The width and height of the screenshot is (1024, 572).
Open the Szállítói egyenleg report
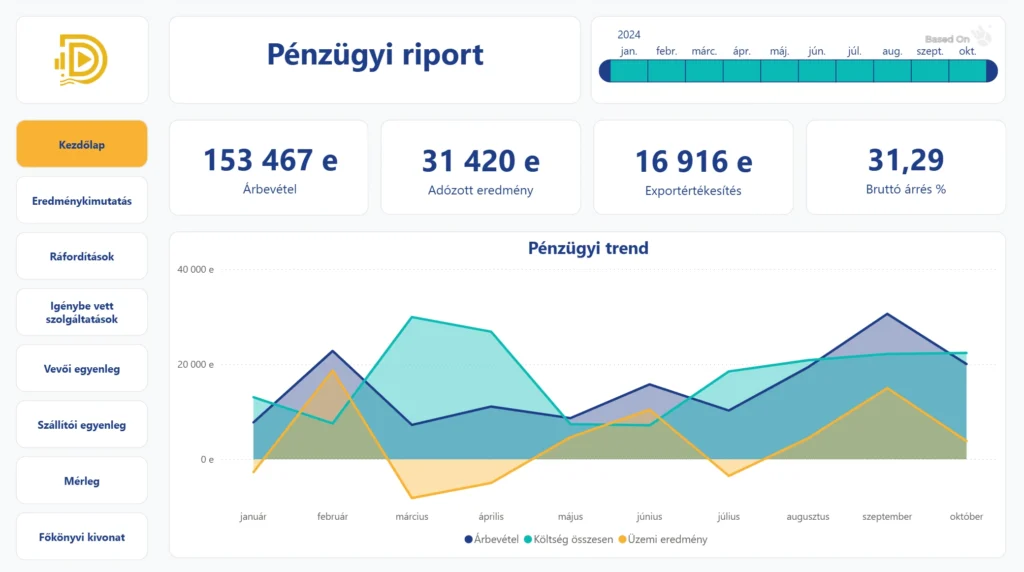coord(82,425)
